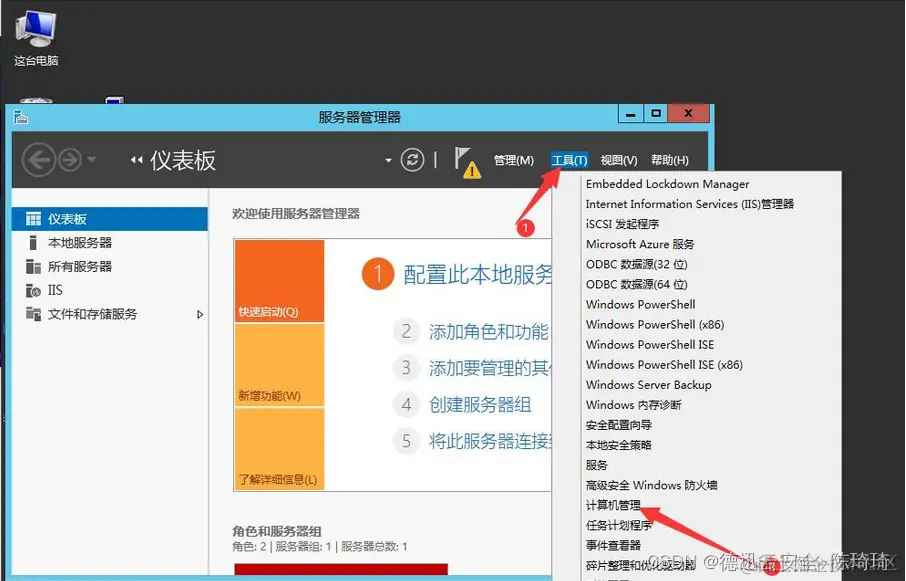
Task: Open 安全配置向导 menu entry
Action: [619, 425]
